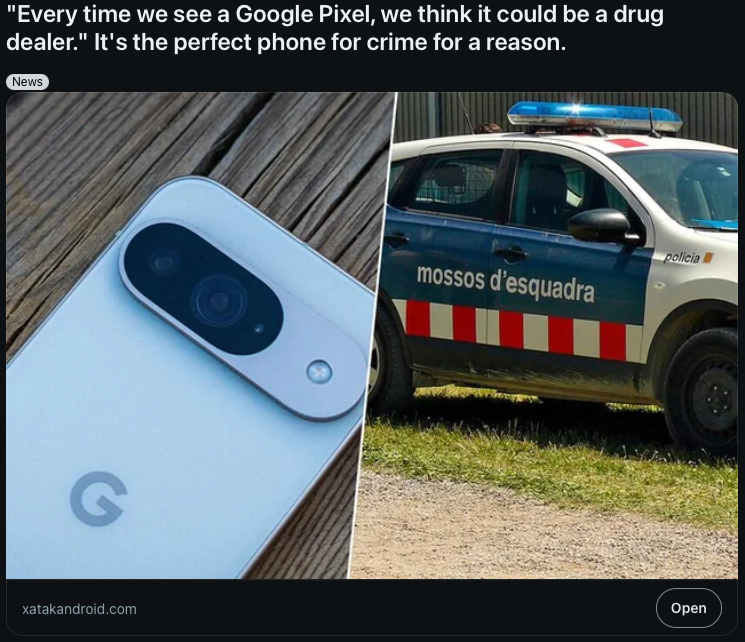Click the phone's smaller upper camera lens
The image size is (745, 642).
164,262
